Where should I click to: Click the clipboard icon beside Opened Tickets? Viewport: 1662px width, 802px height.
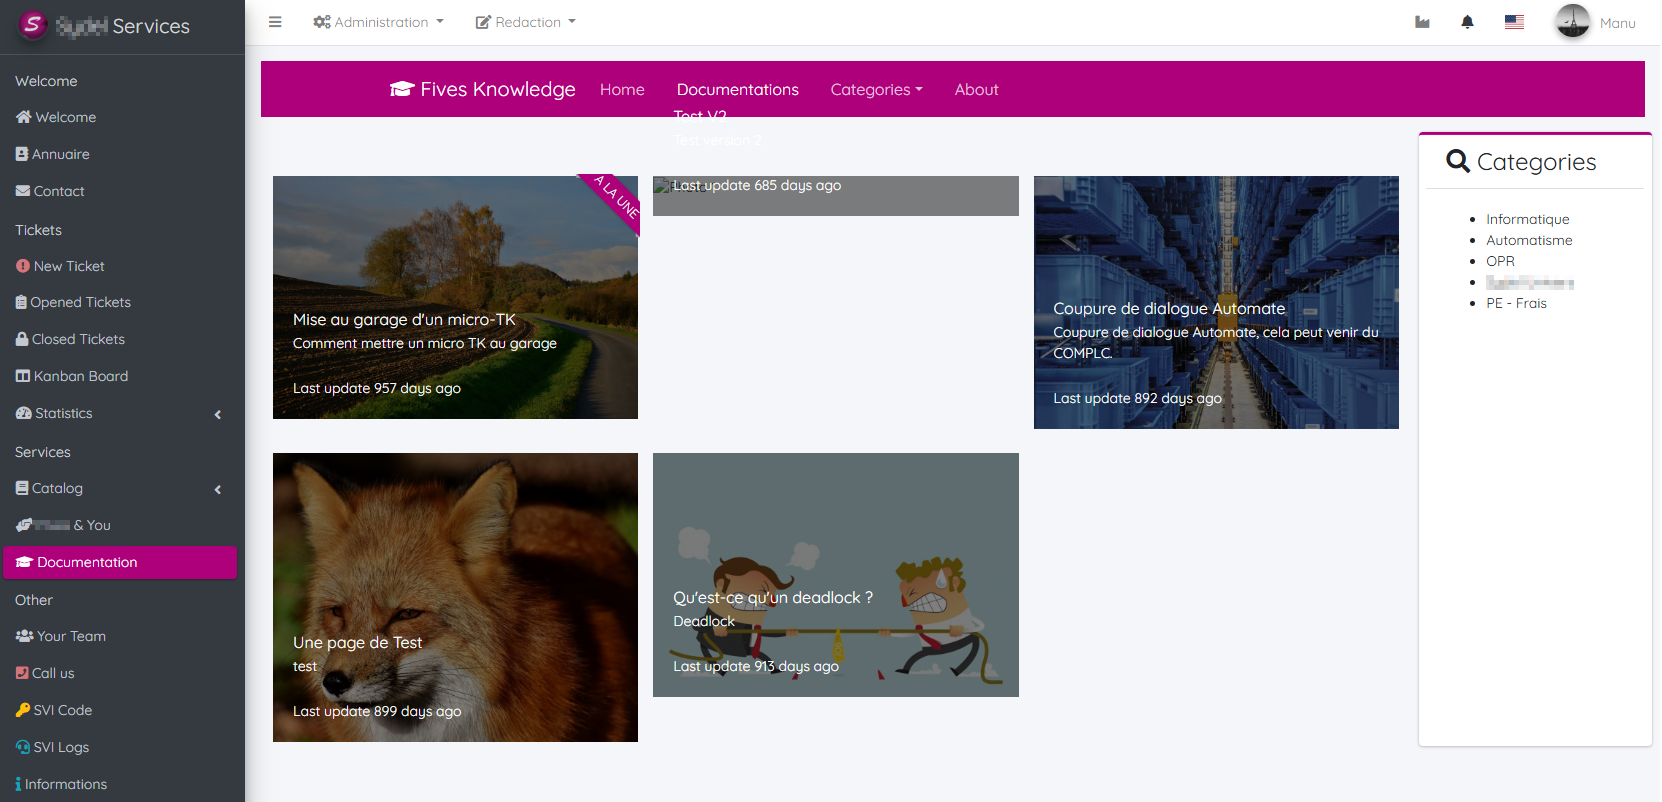[x=21, y=302]
